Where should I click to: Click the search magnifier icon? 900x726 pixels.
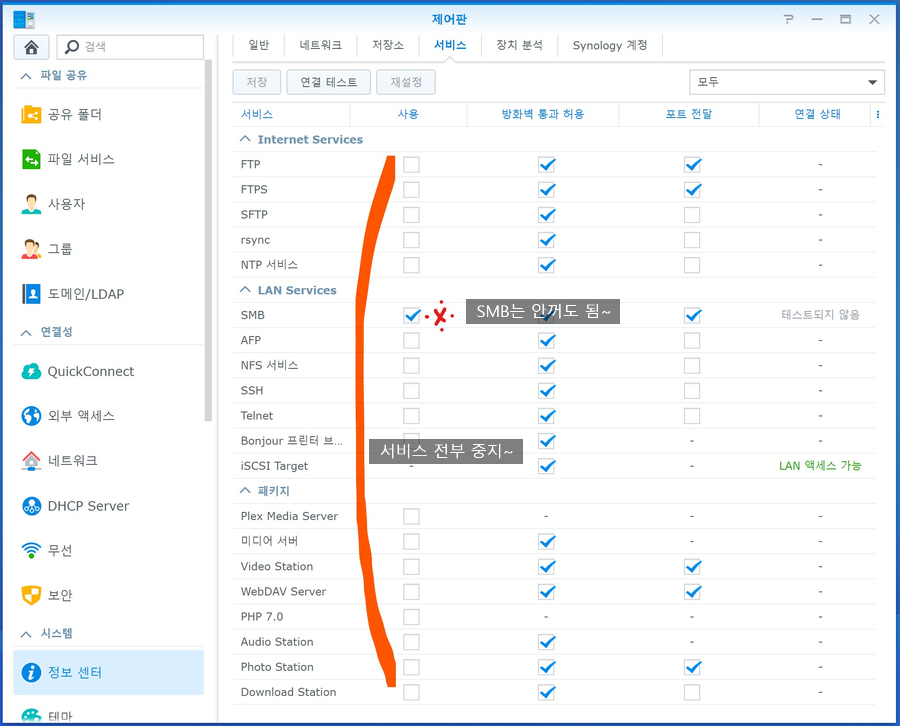(72, 46)
